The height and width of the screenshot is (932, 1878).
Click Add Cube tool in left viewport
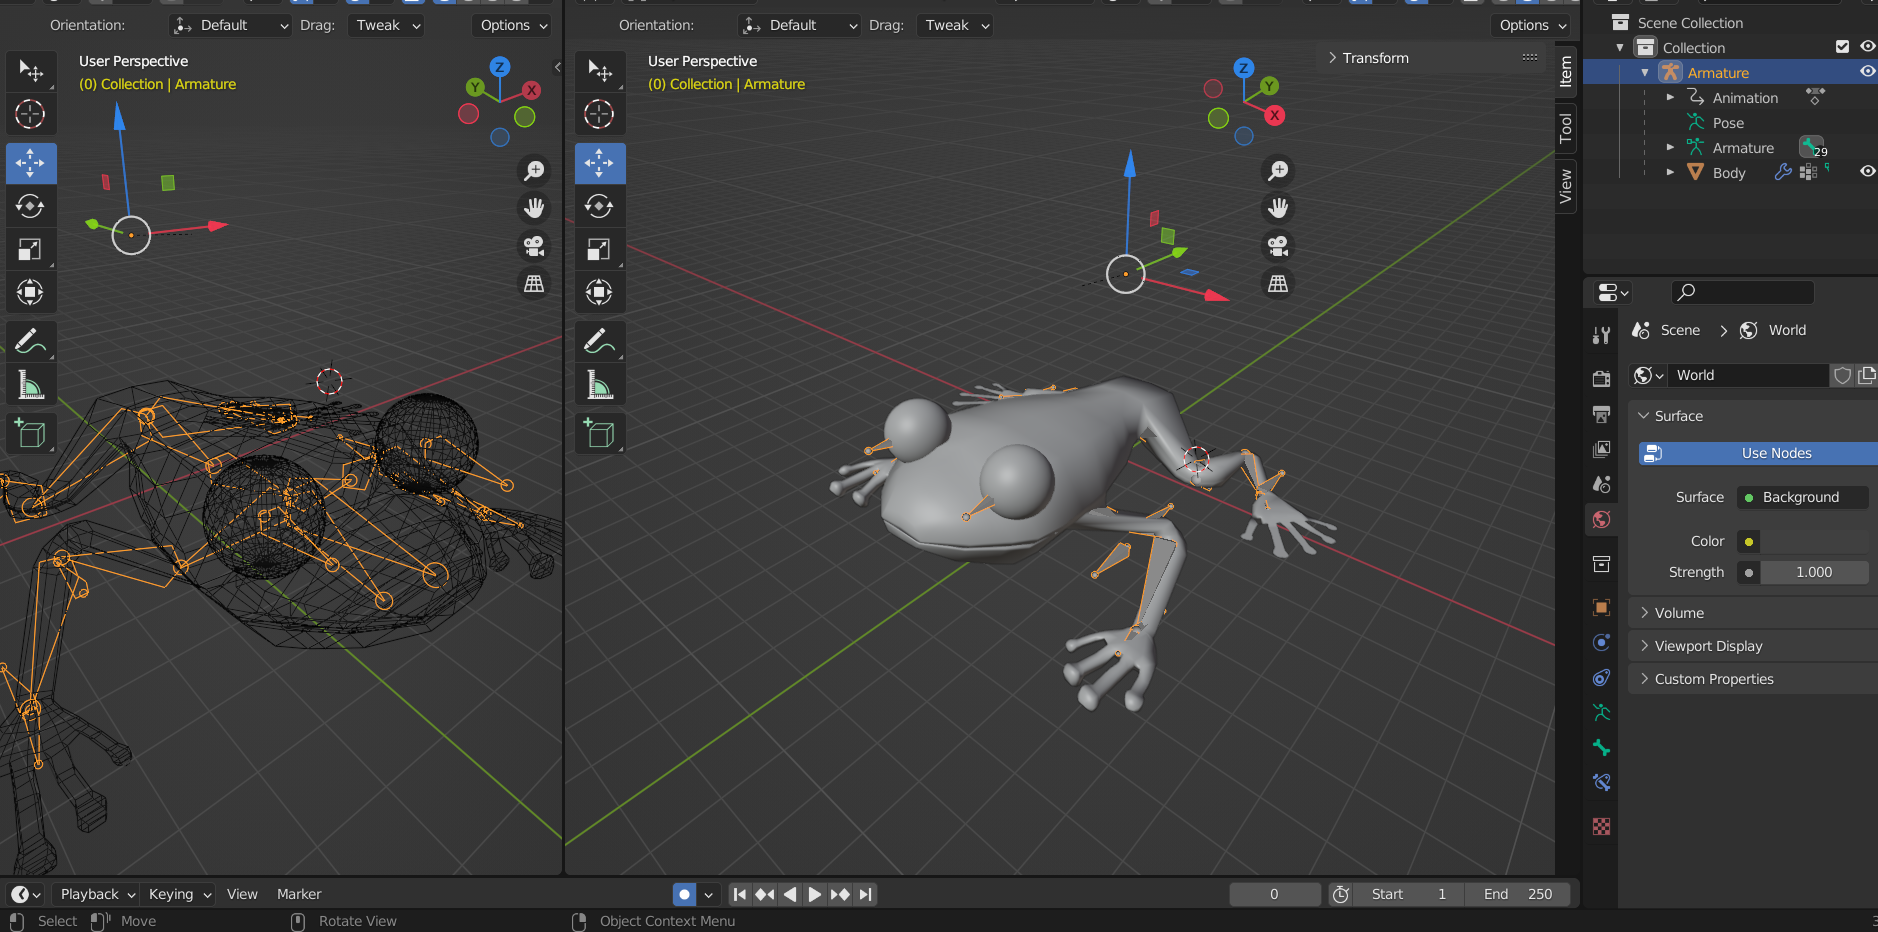click(x=31, y=434)
